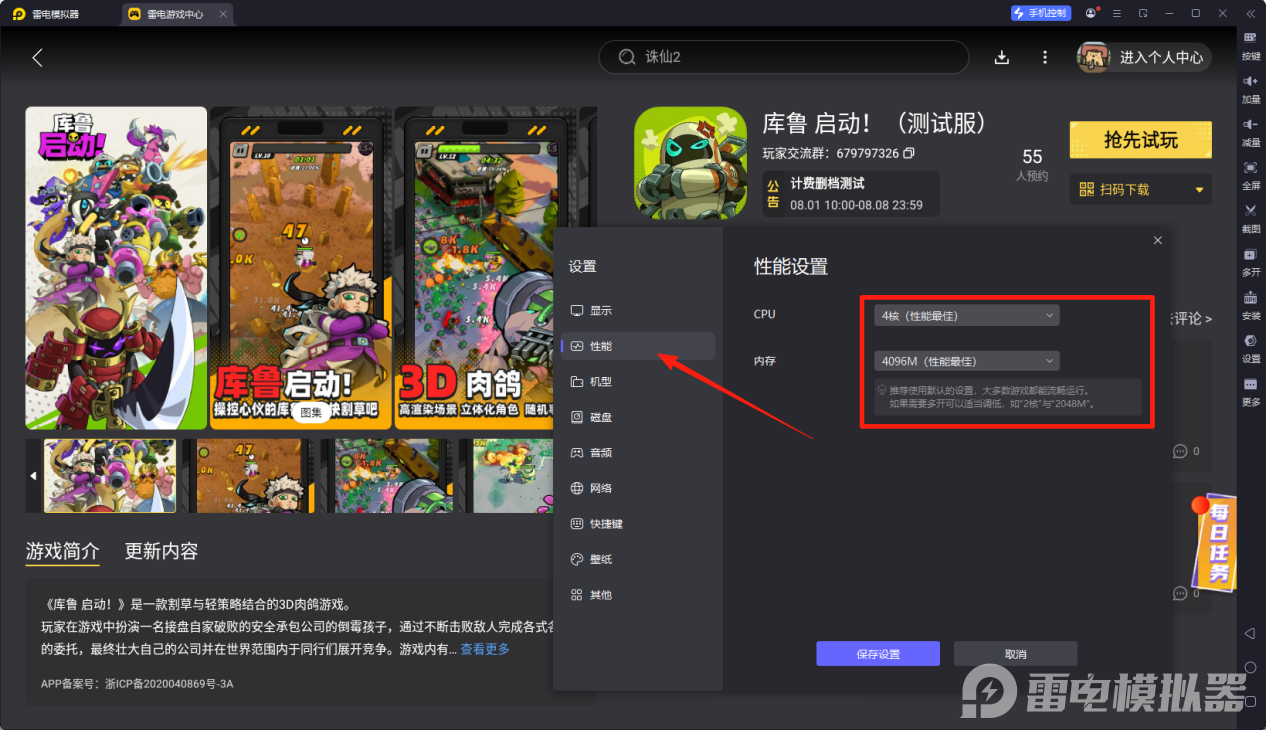Image resolution: width=1266 pixels, height=730 pixels.
Task: Click the resize-window icon in title bar
Action: (1143, 13)
